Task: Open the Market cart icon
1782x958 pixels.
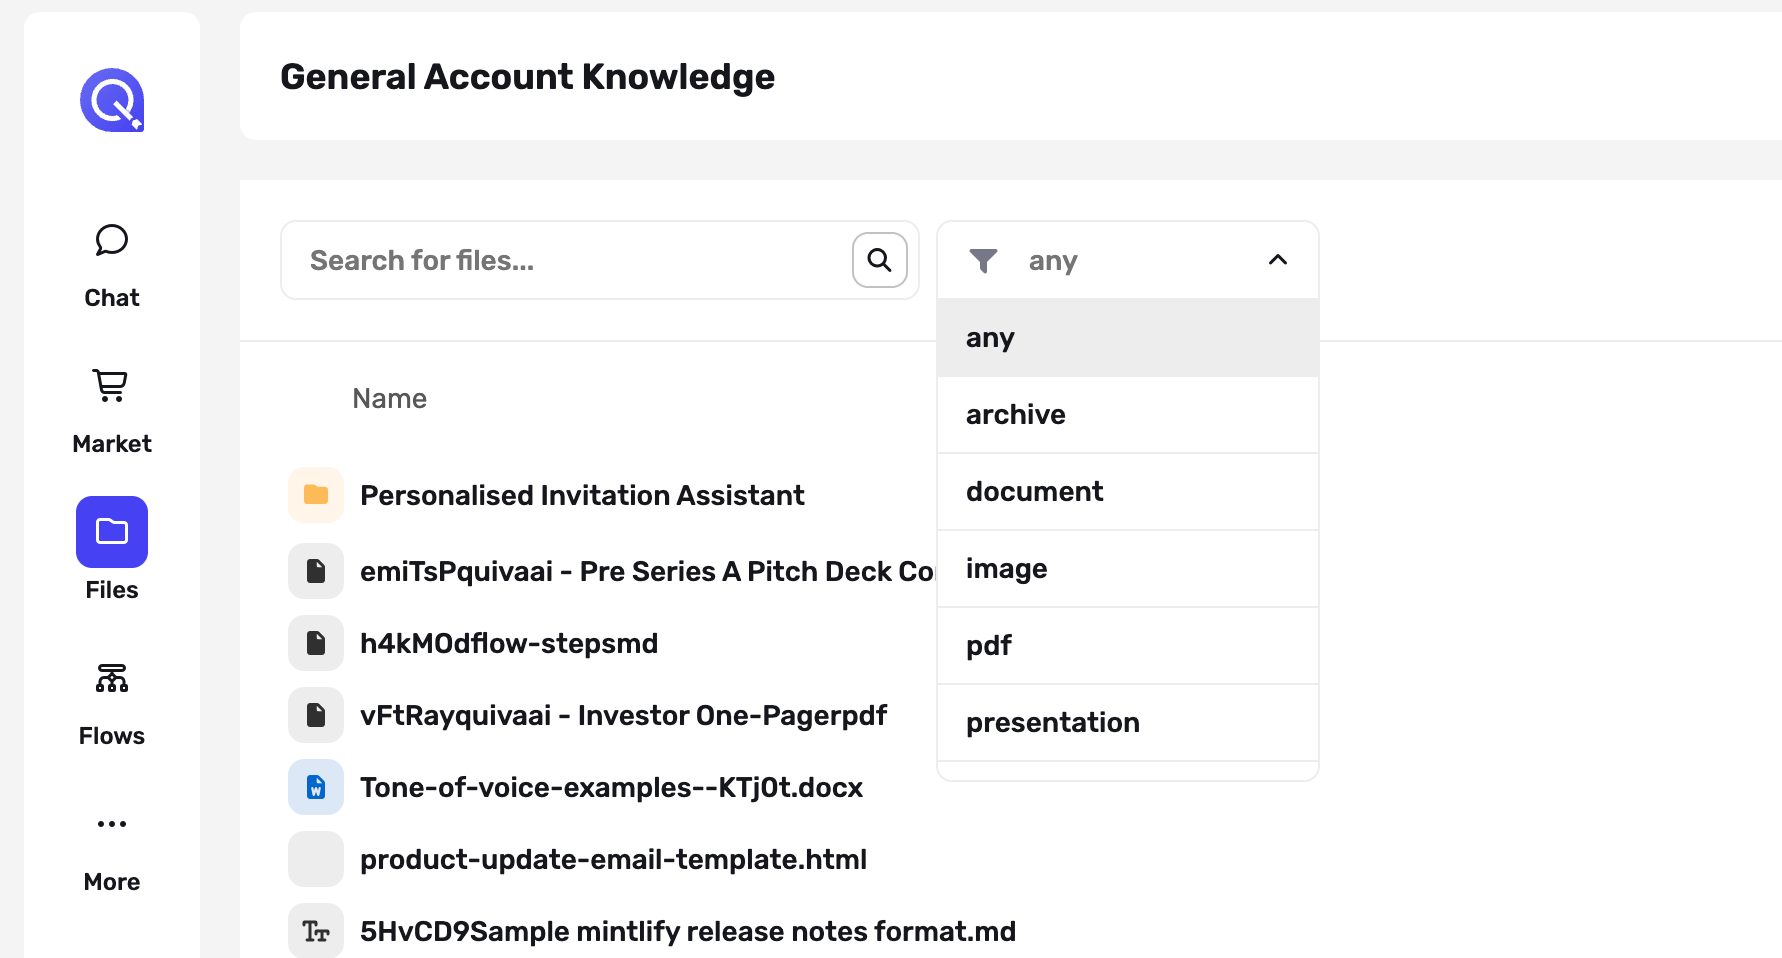Action: coord(111,386)
